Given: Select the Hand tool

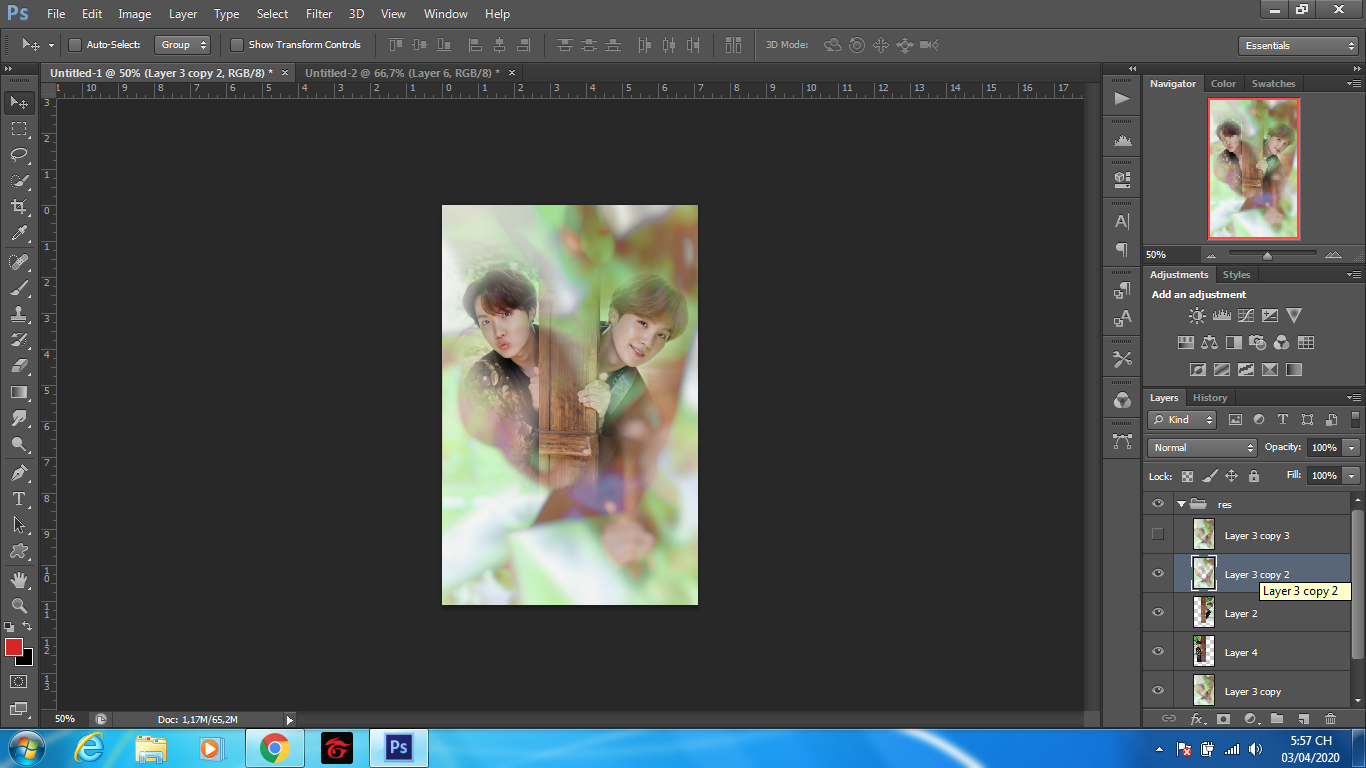Looking at the screenshot, I should [19, 579].
